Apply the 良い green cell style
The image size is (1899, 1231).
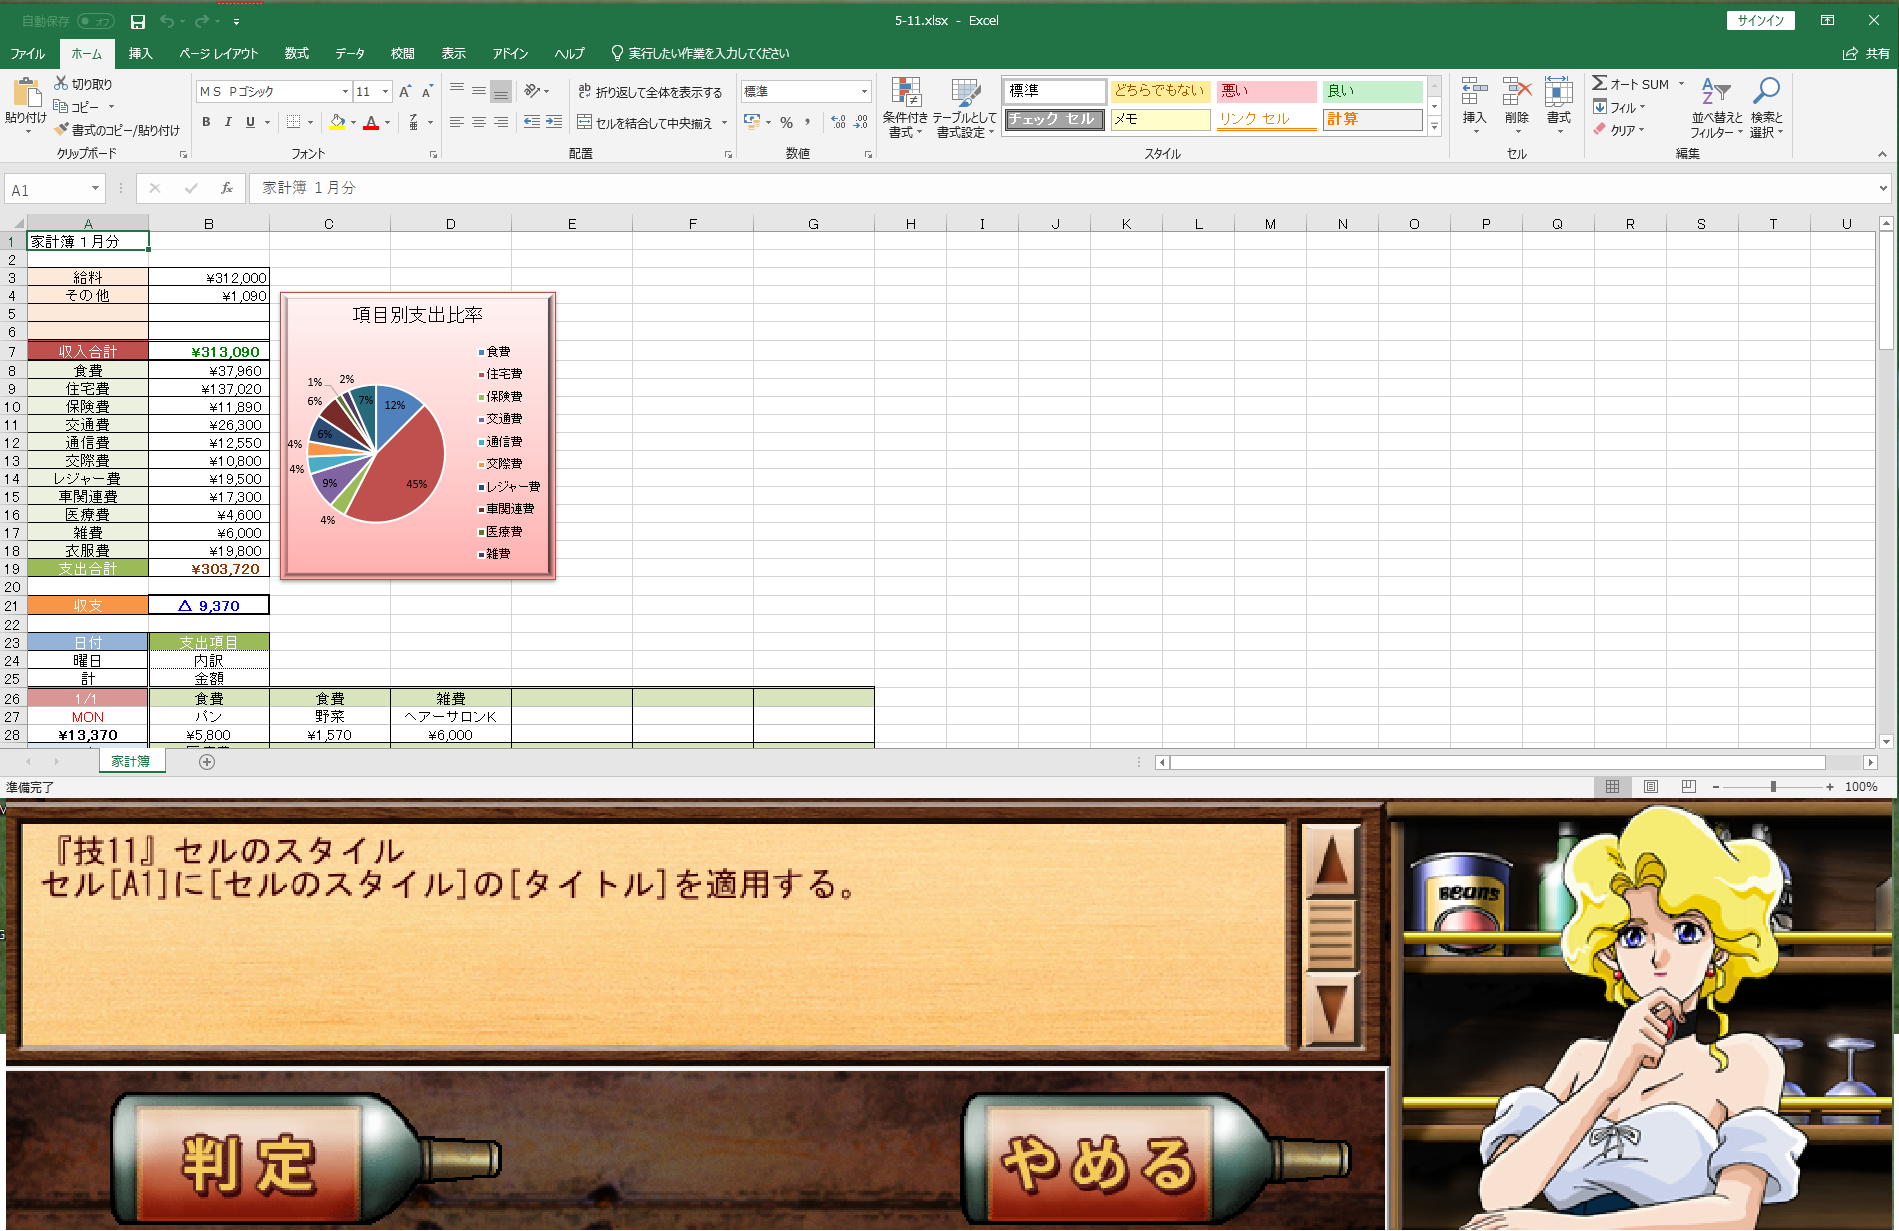point(1372,91)
